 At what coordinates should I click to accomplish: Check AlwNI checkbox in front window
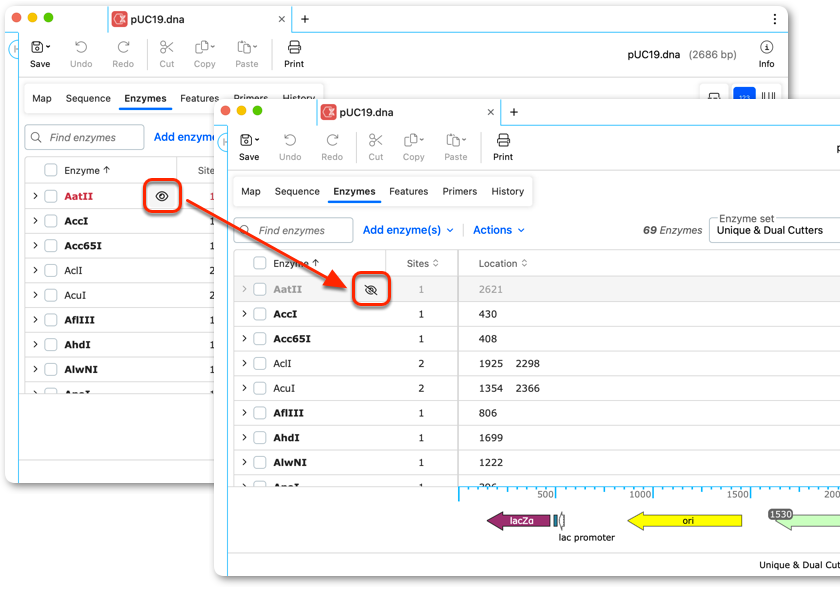pos(260,462)
